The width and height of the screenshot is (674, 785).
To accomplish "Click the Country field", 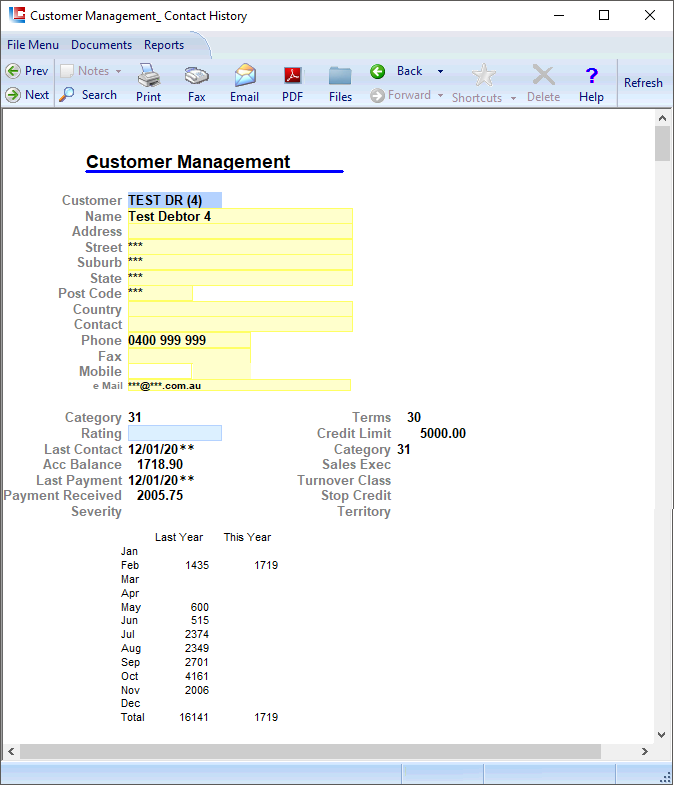I will tap(240, 309).
